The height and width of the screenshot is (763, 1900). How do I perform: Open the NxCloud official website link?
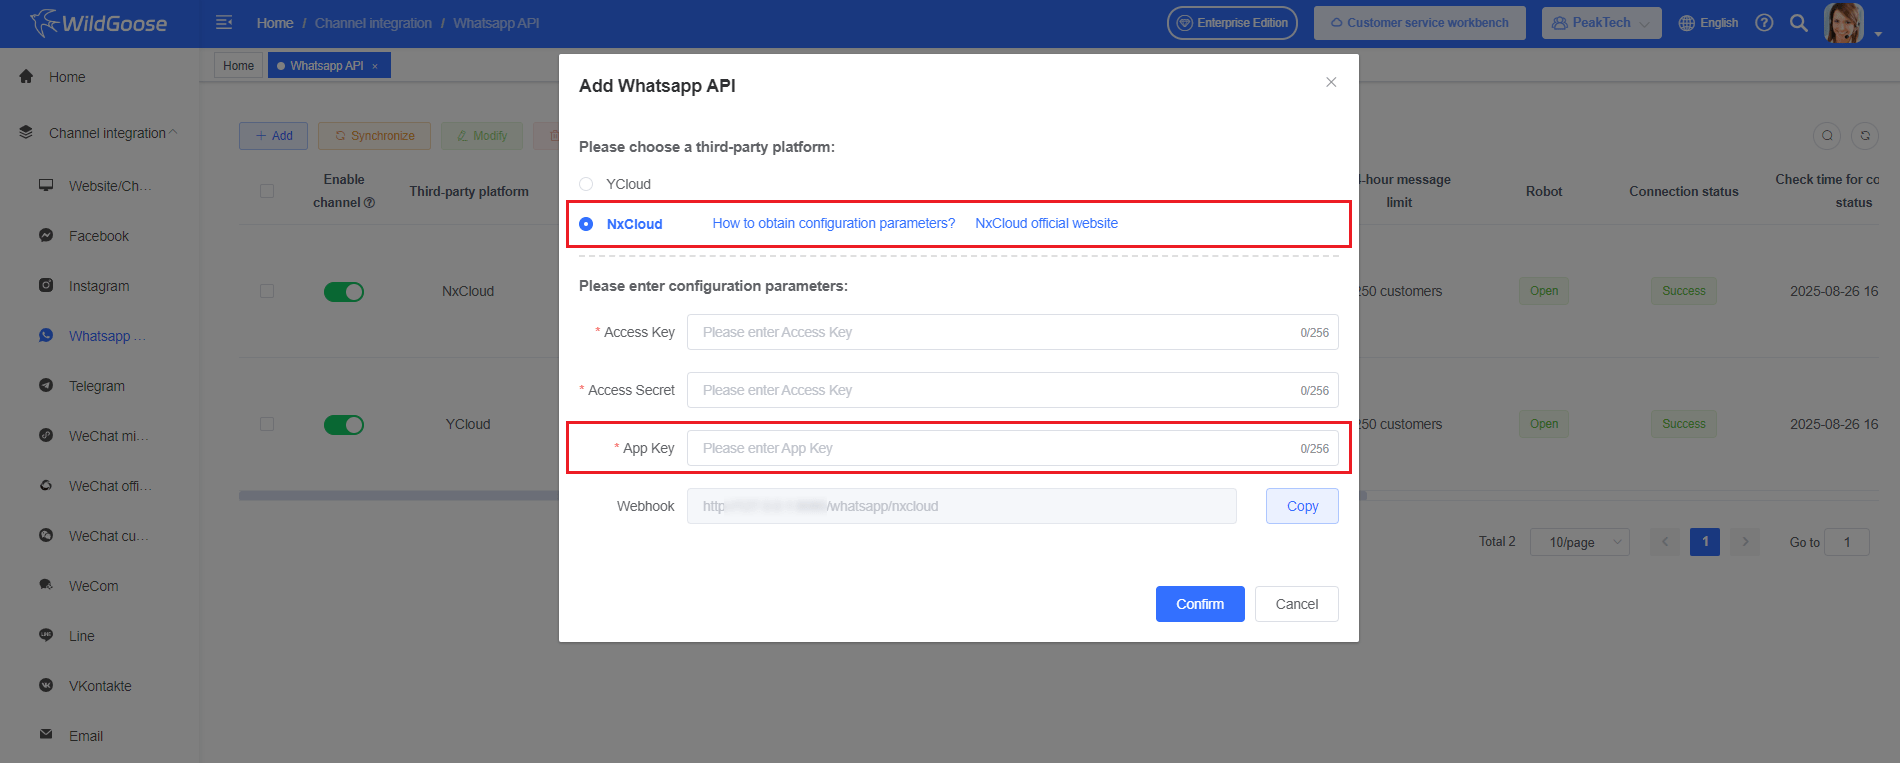pyautogui.click(x=1047, y=223)
